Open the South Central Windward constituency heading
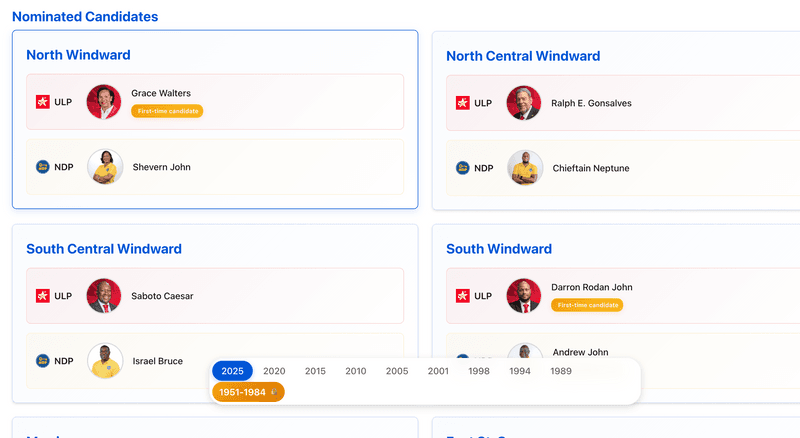800x438 pixels. (104, 249)
